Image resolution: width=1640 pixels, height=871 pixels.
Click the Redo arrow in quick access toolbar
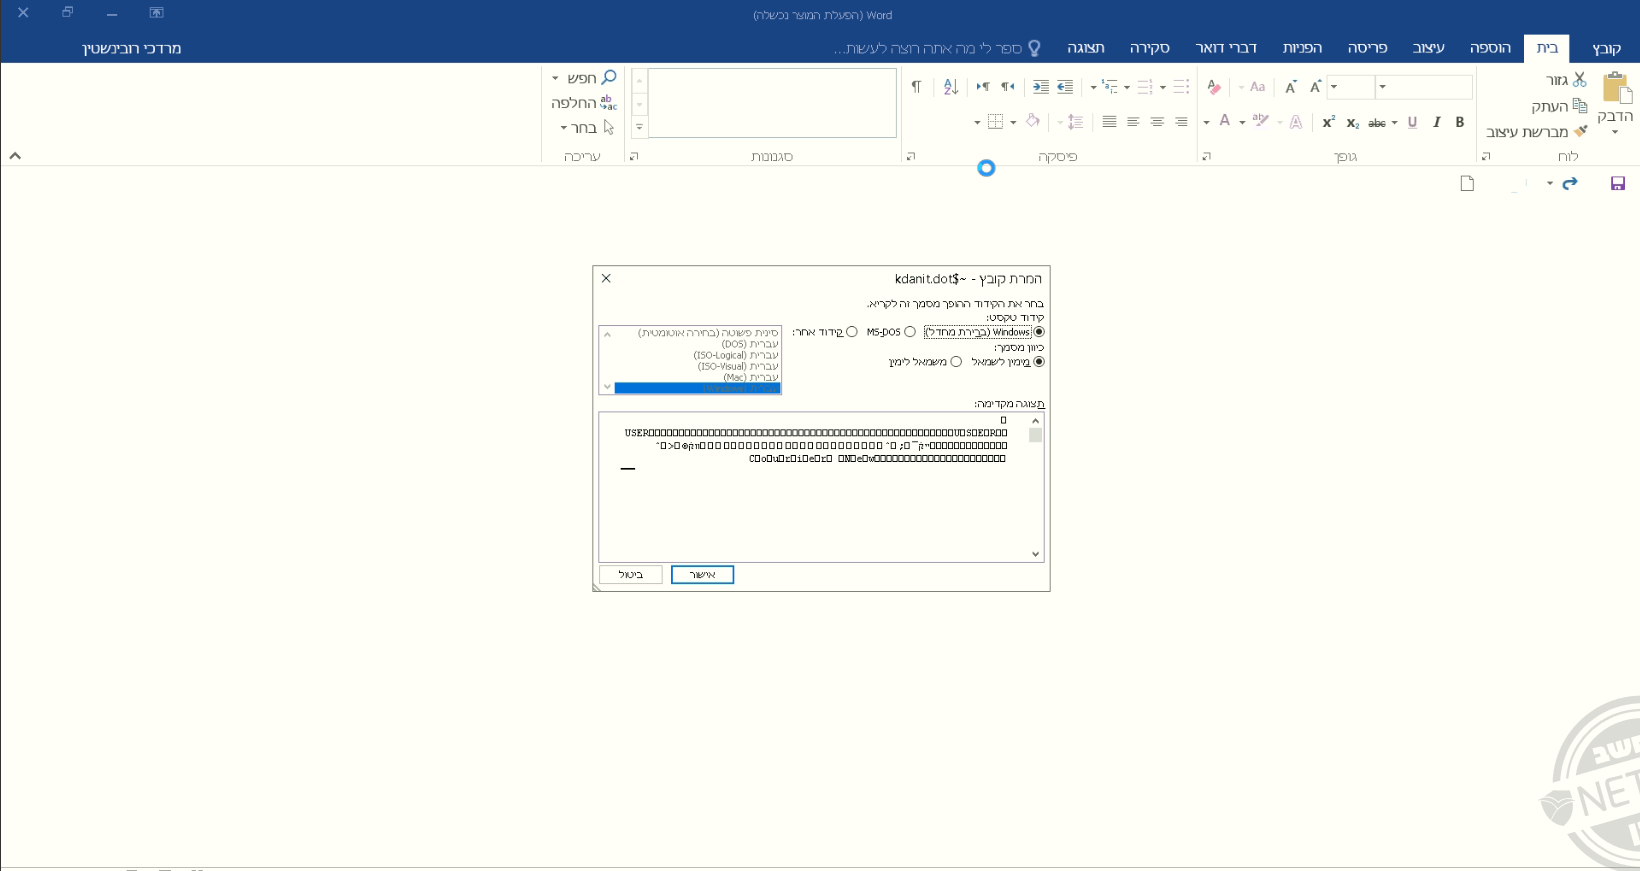point(1570,183)
